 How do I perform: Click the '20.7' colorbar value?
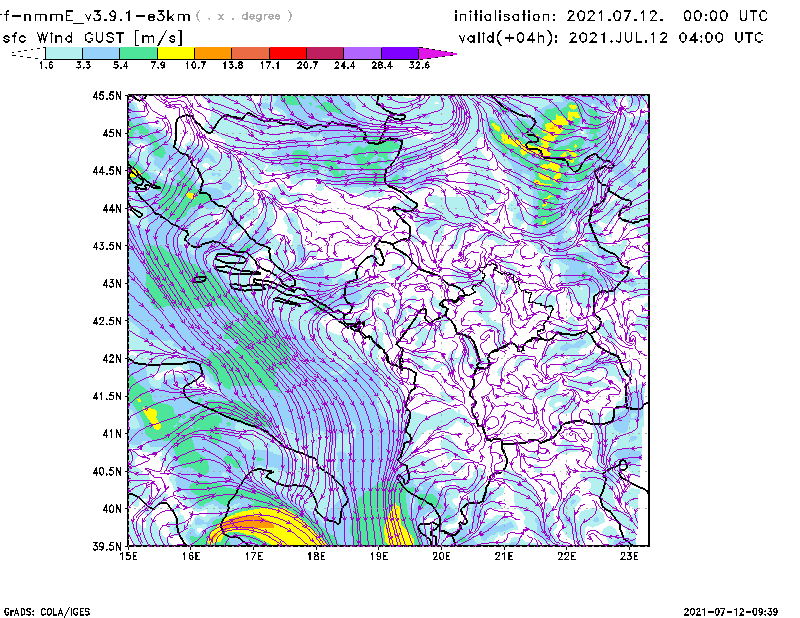tap(307, 65)
